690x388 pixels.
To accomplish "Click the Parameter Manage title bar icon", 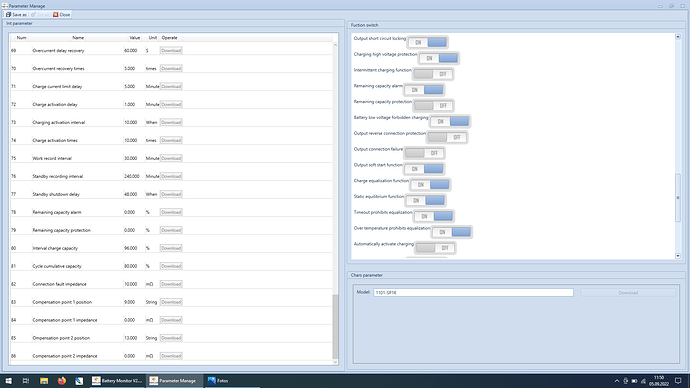I will coord(4,6).
